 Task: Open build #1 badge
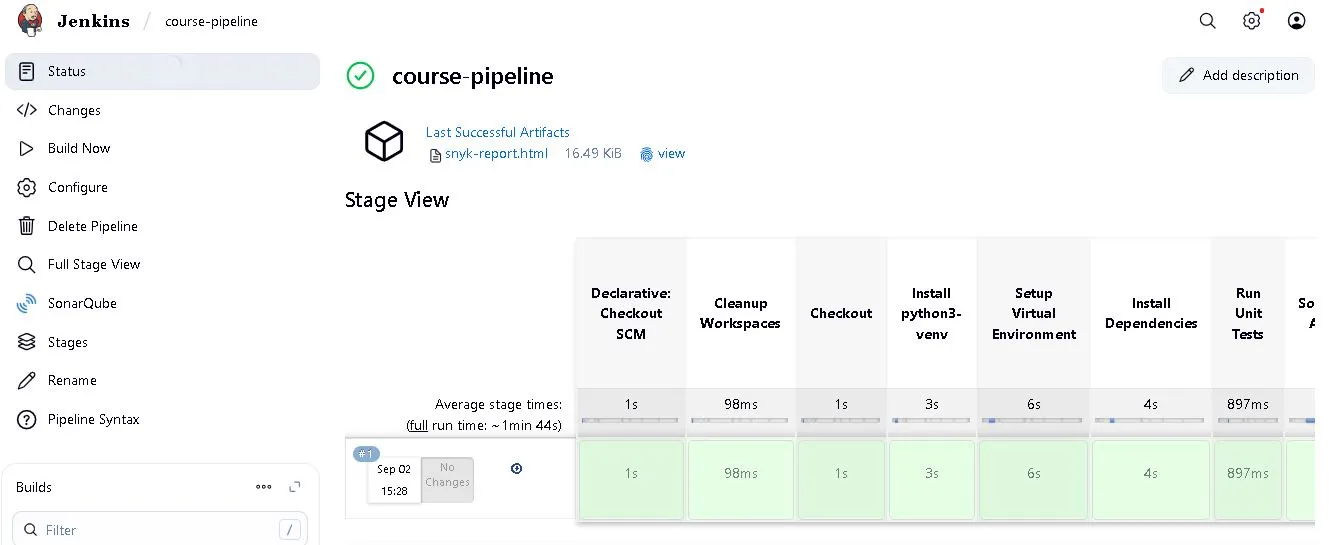(365, 454)
